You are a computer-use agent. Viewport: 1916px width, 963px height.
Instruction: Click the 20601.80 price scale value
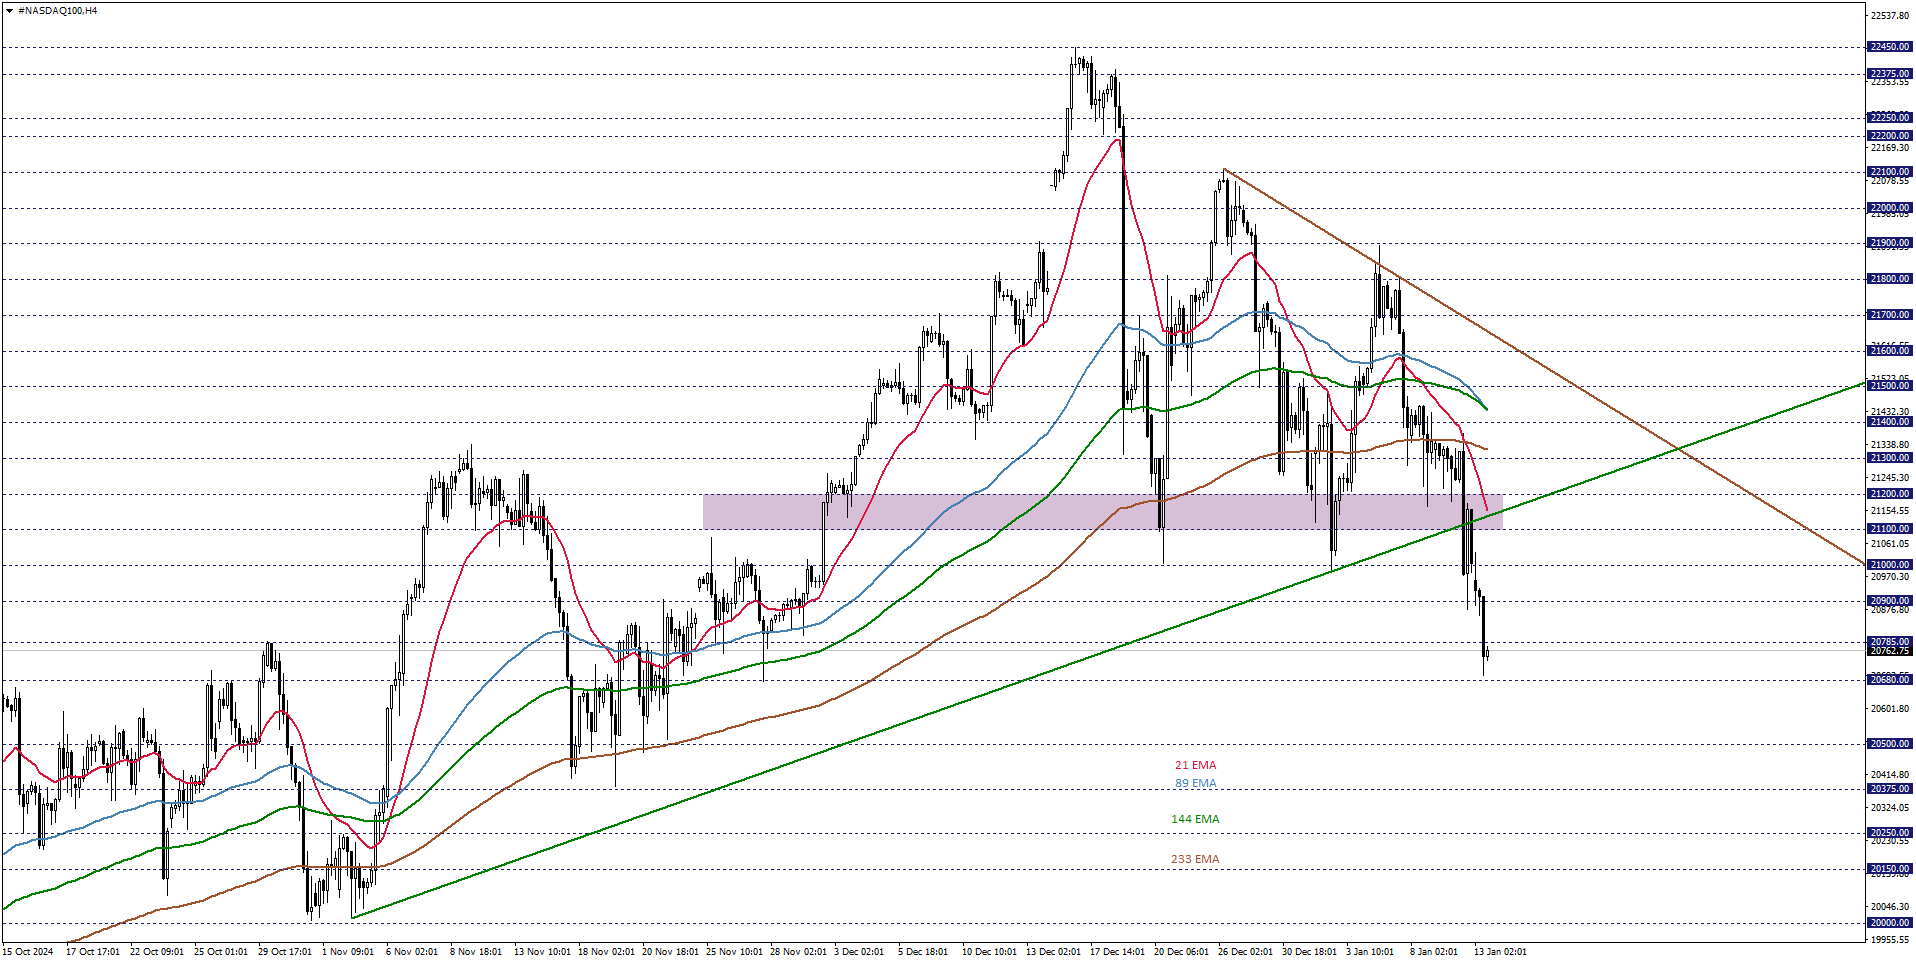point(1889,709)
